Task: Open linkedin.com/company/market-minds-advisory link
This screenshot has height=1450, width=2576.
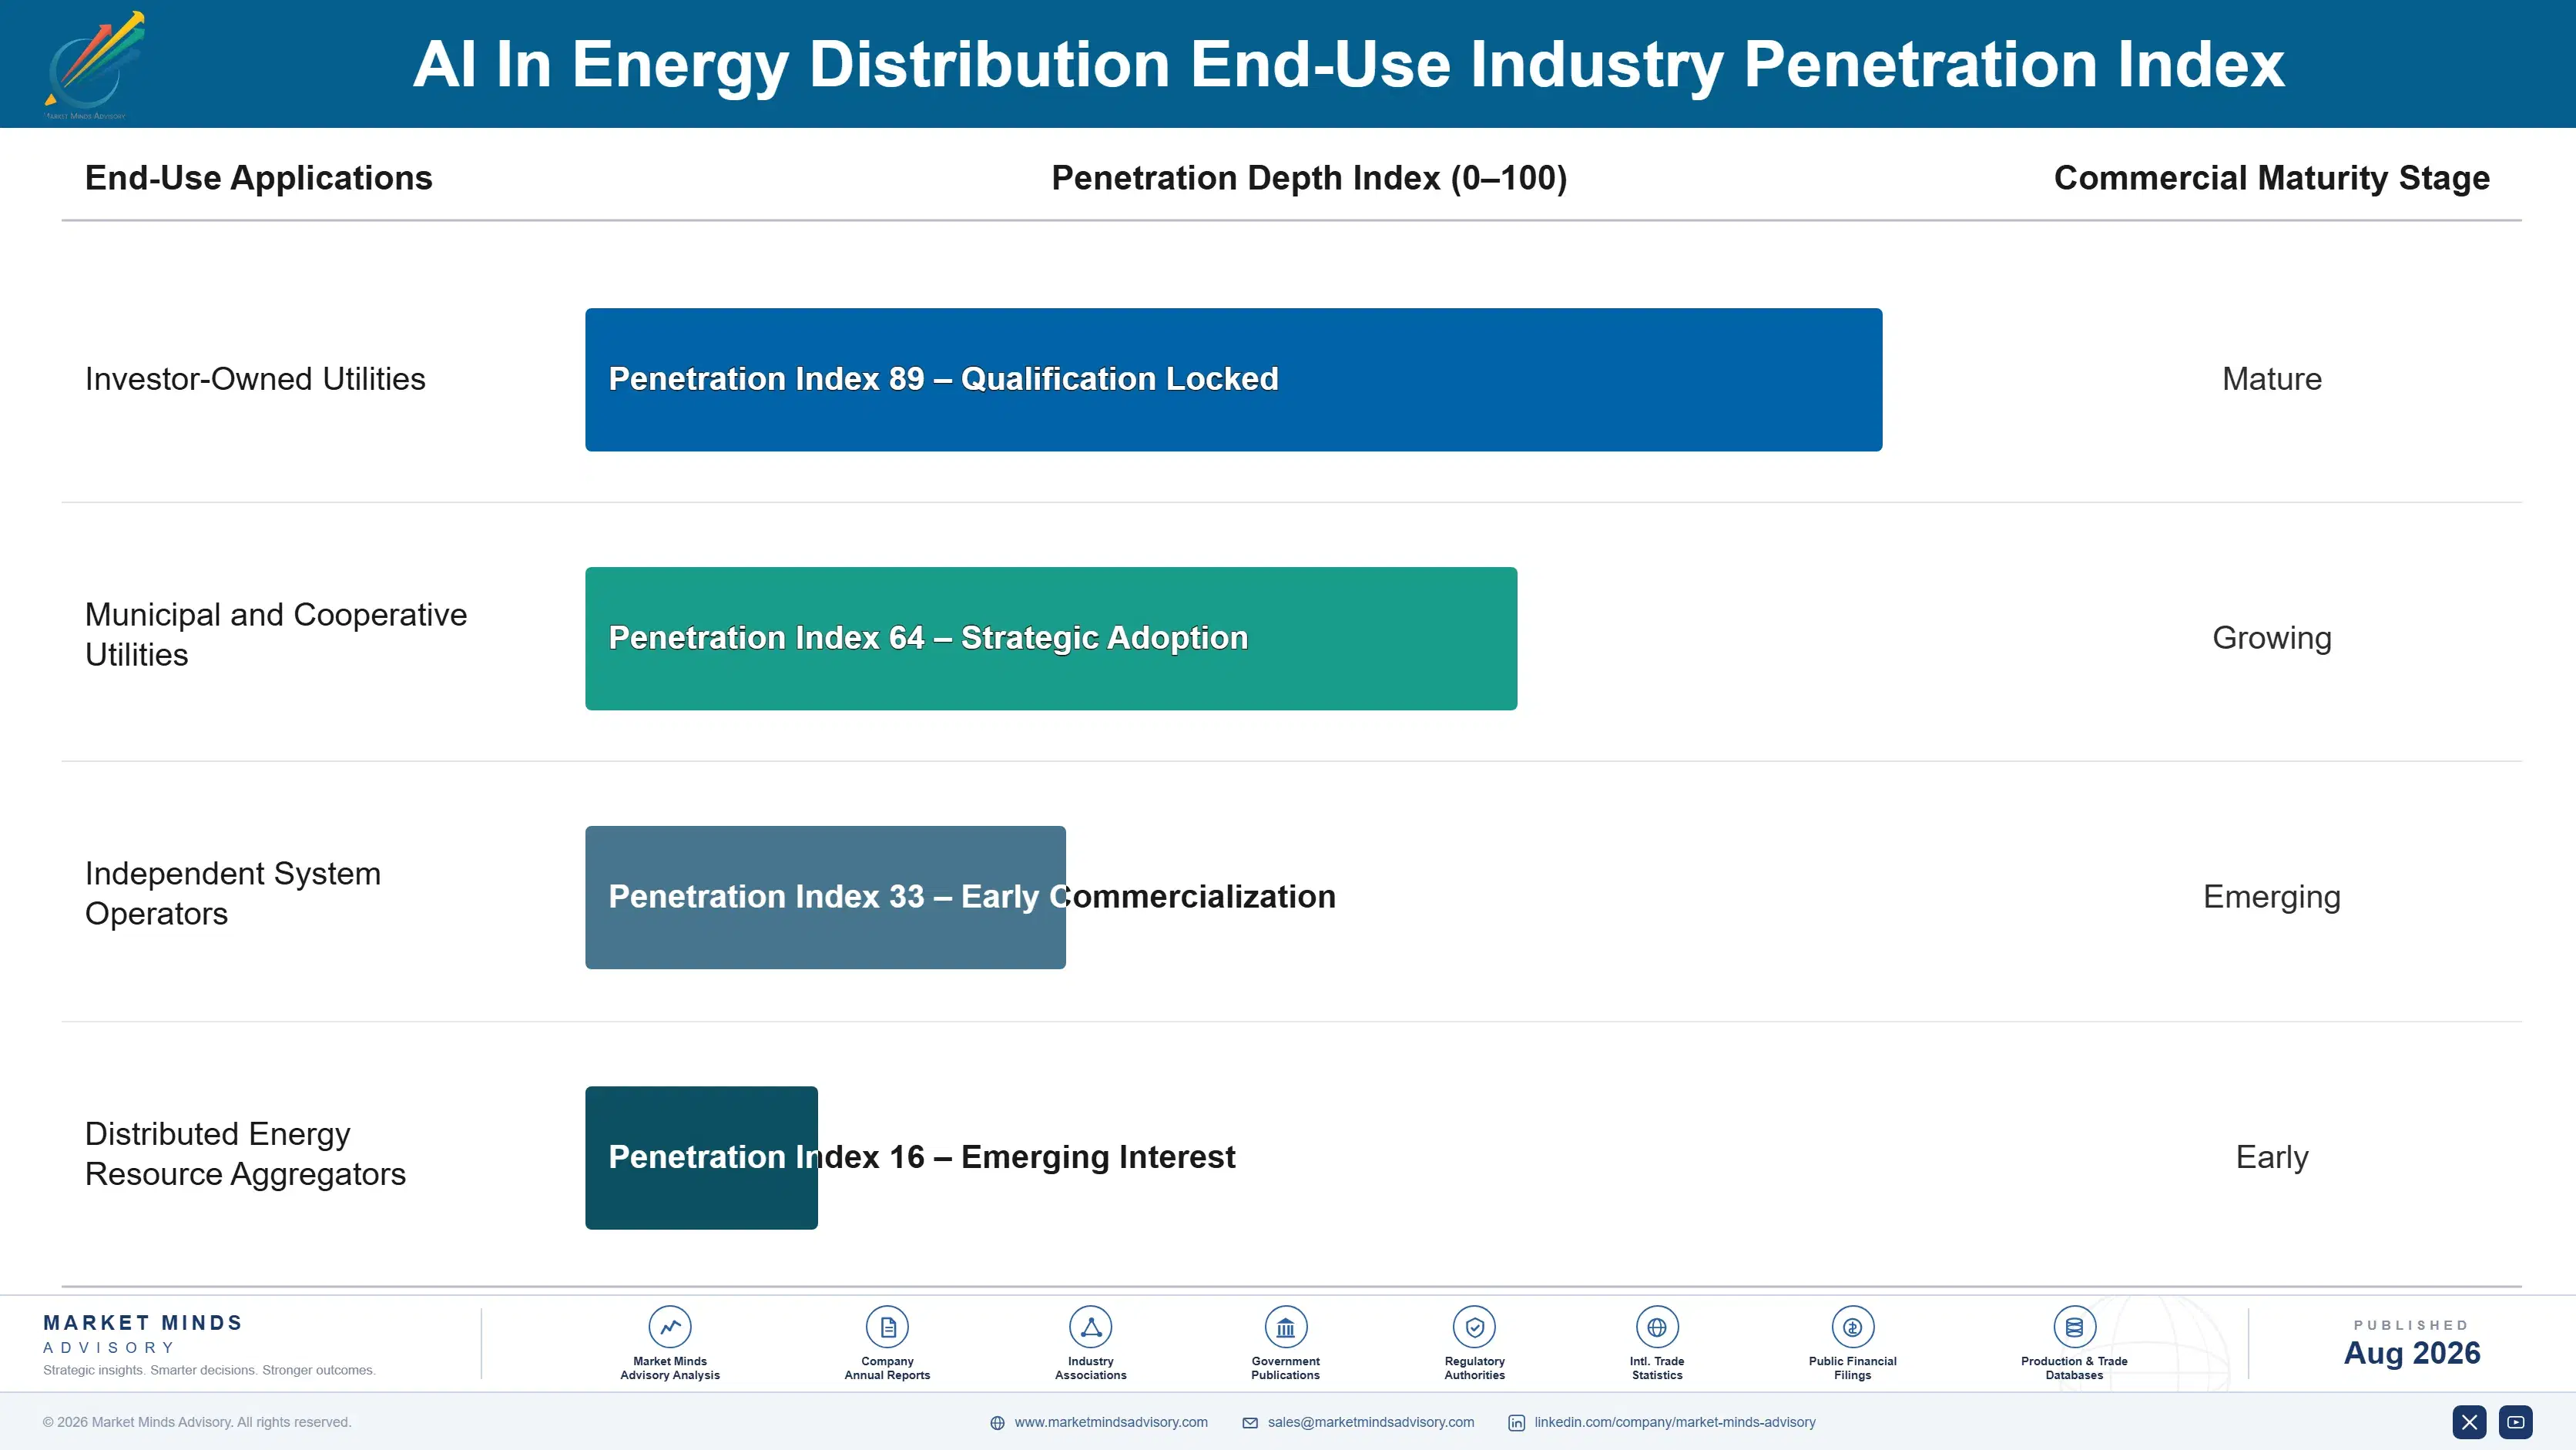Action: pyautogui.click(x=1675, y=1422)
